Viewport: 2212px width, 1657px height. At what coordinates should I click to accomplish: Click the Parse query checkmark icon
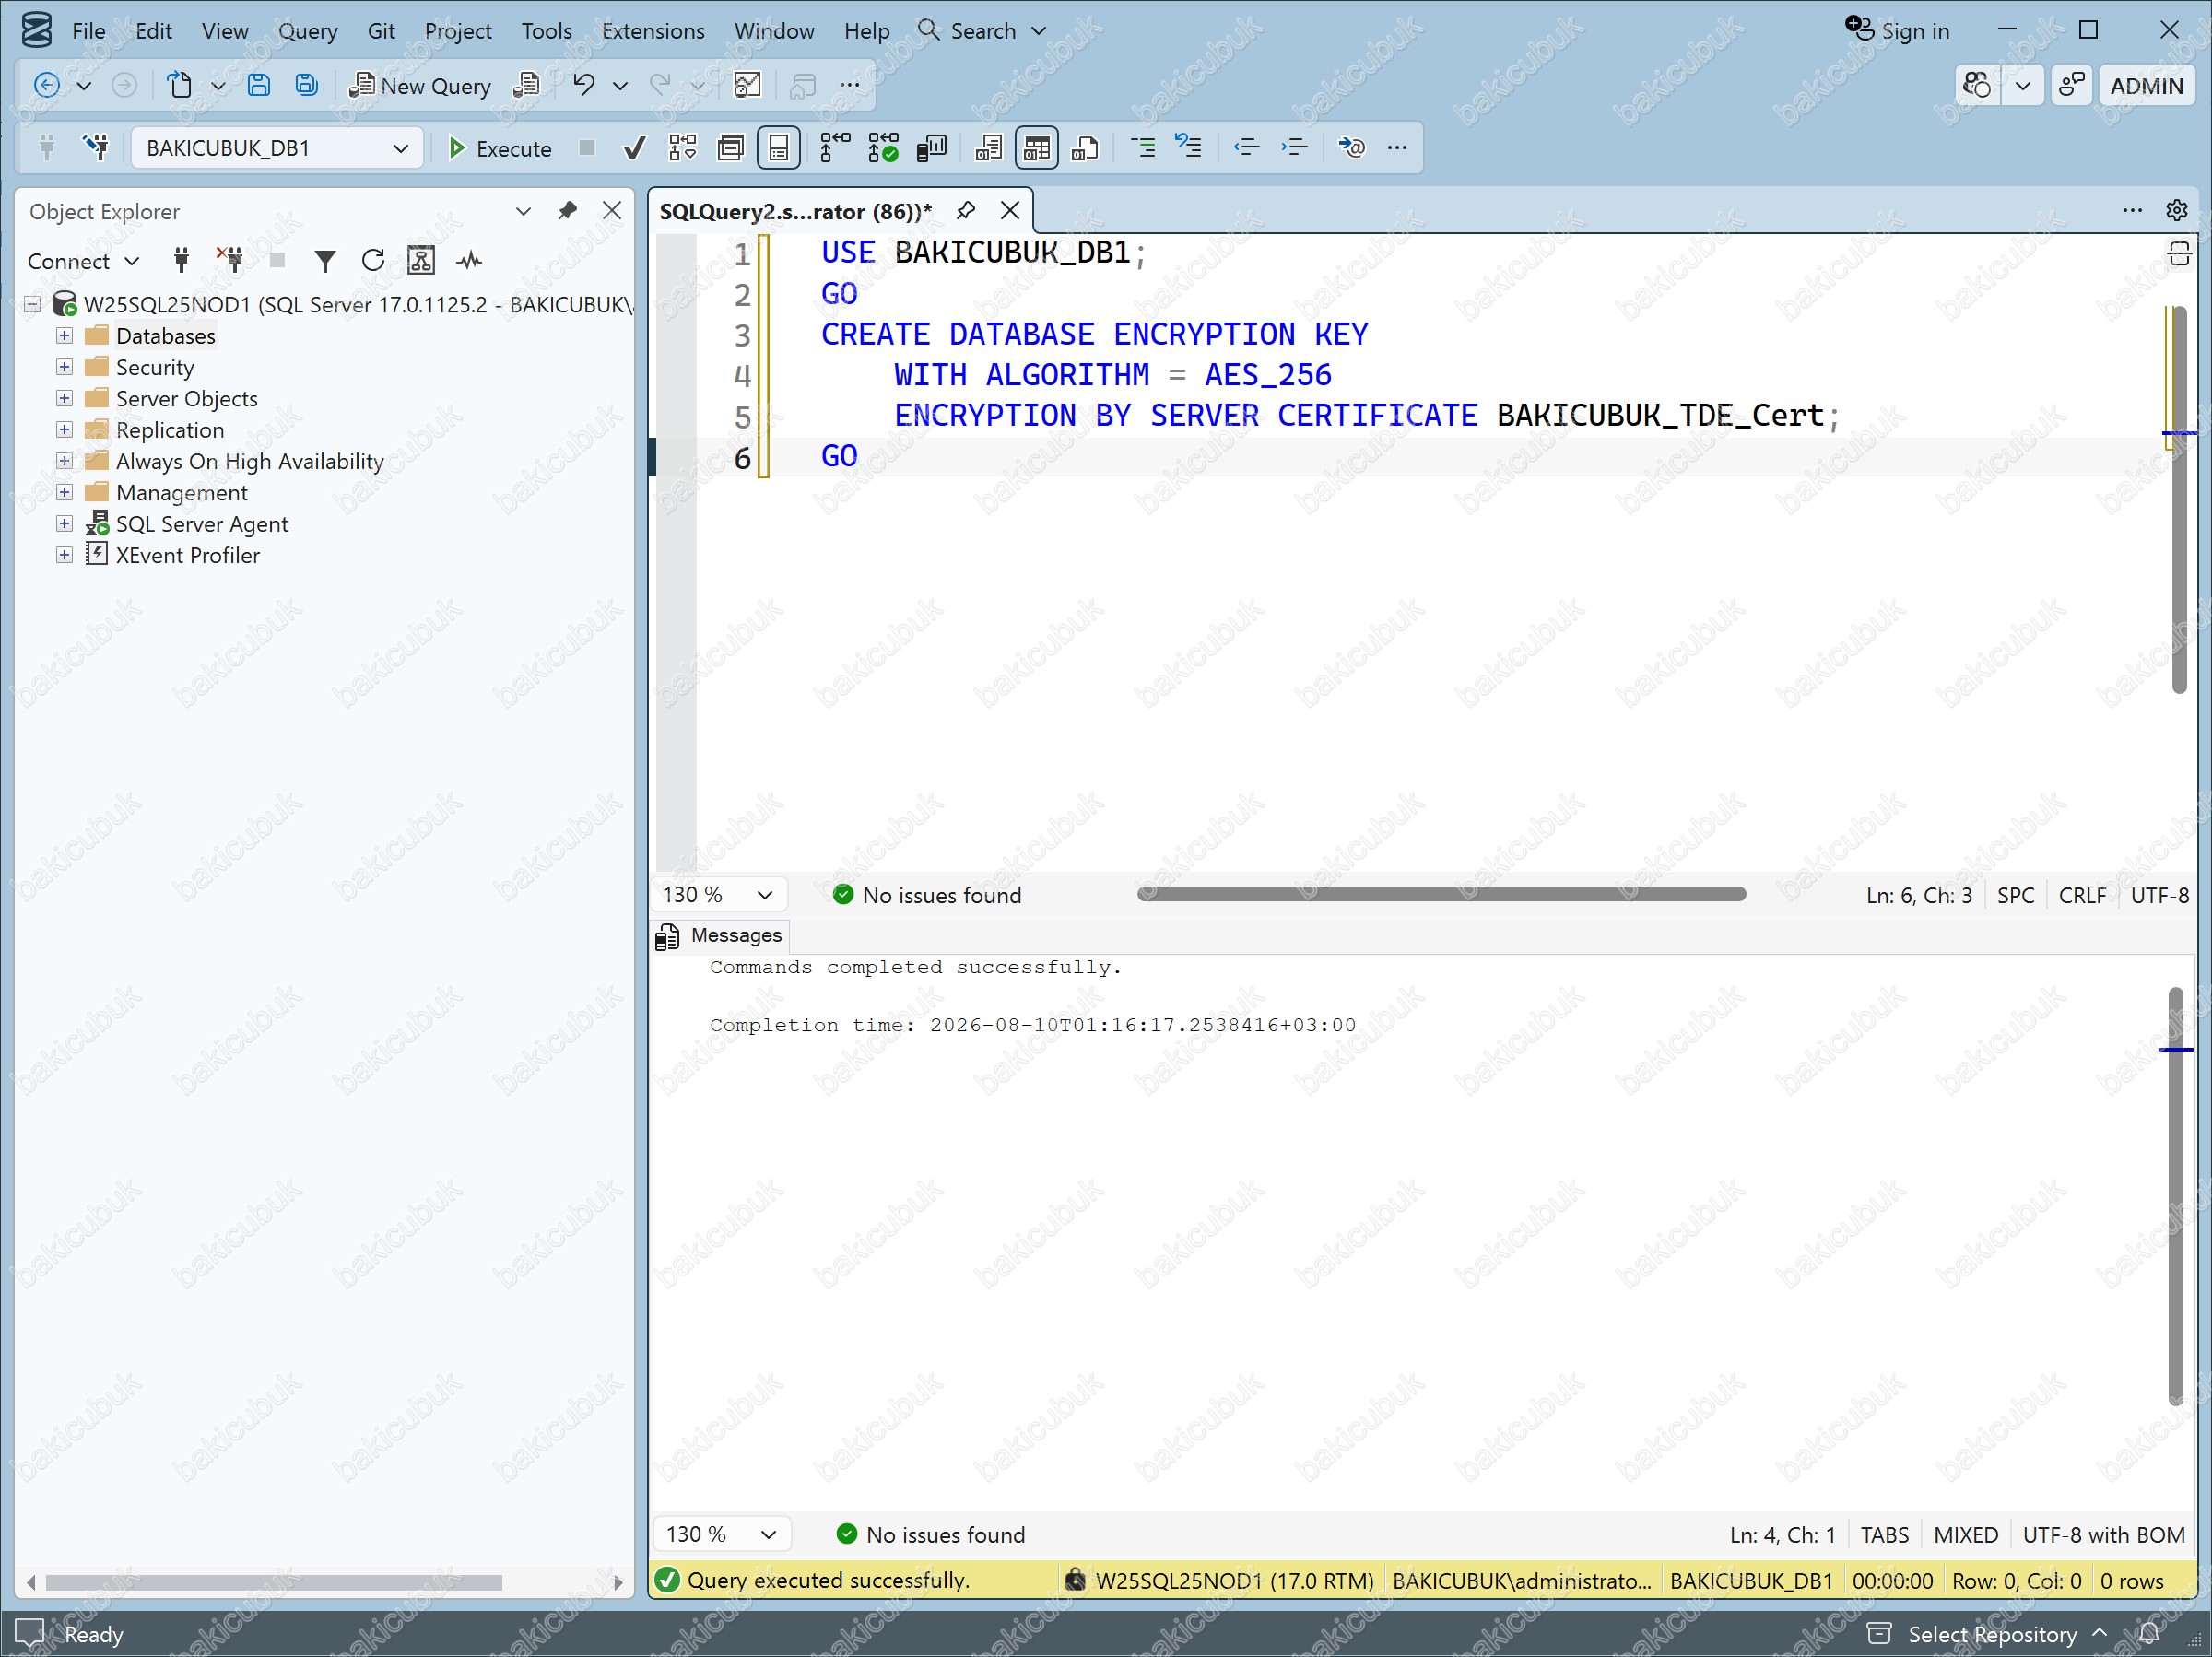pos(634,148)
